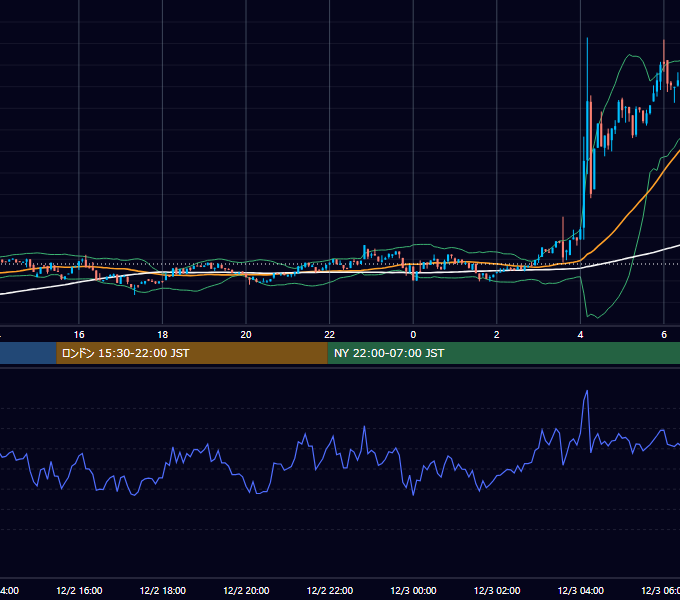Screen dimensions: 680x600
Task: Click the 12/3 00:00 date label
Action: 413,590
